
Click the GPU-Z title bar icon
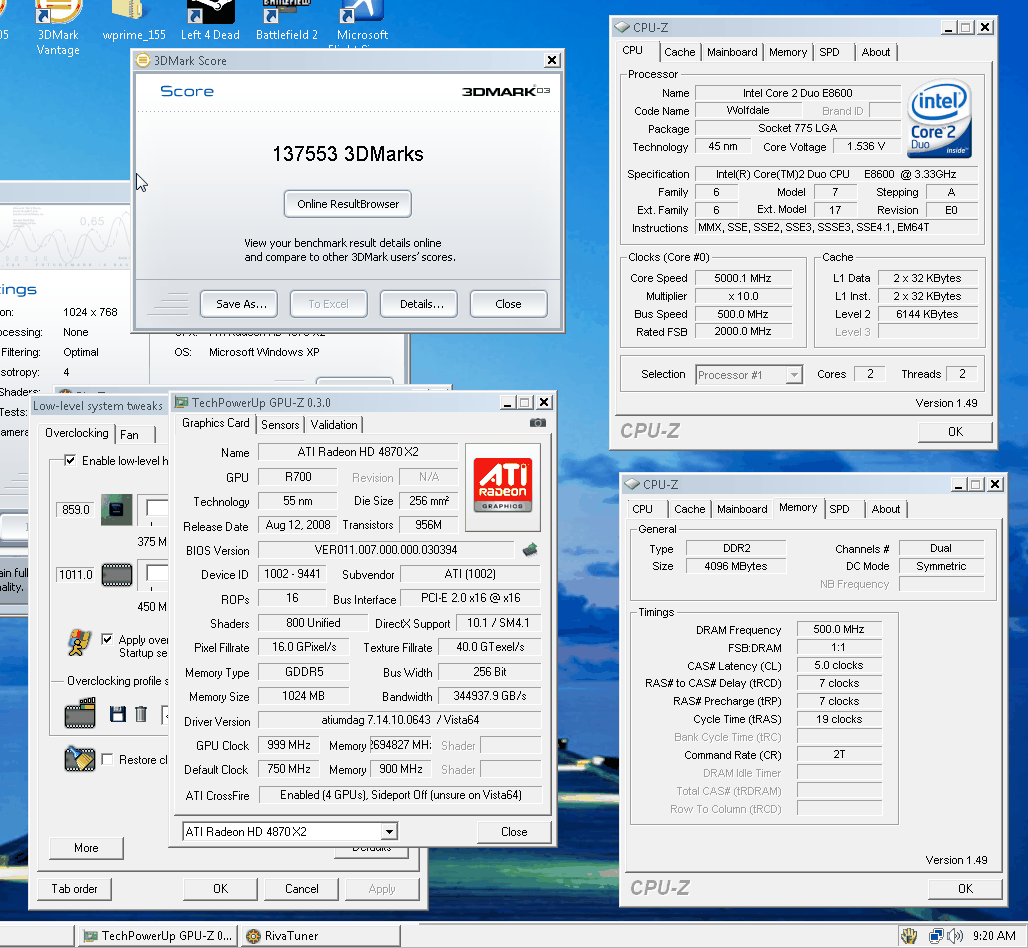181,402
